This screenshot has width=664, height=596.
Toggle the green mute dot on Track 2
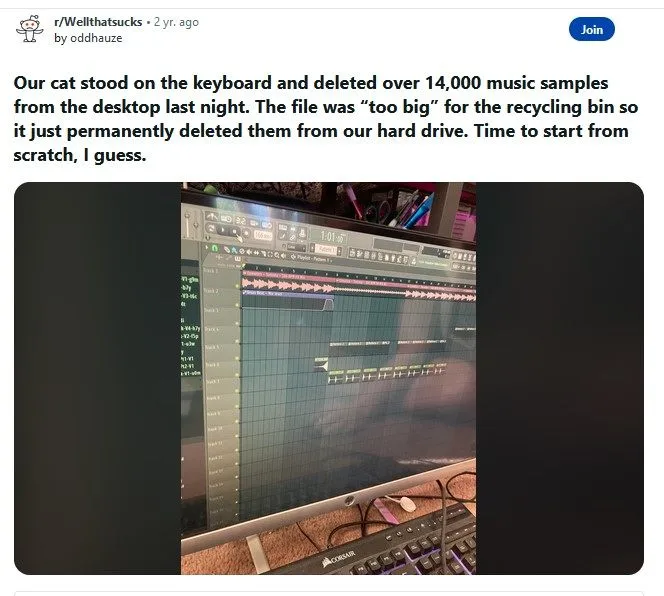coord(237,304)
